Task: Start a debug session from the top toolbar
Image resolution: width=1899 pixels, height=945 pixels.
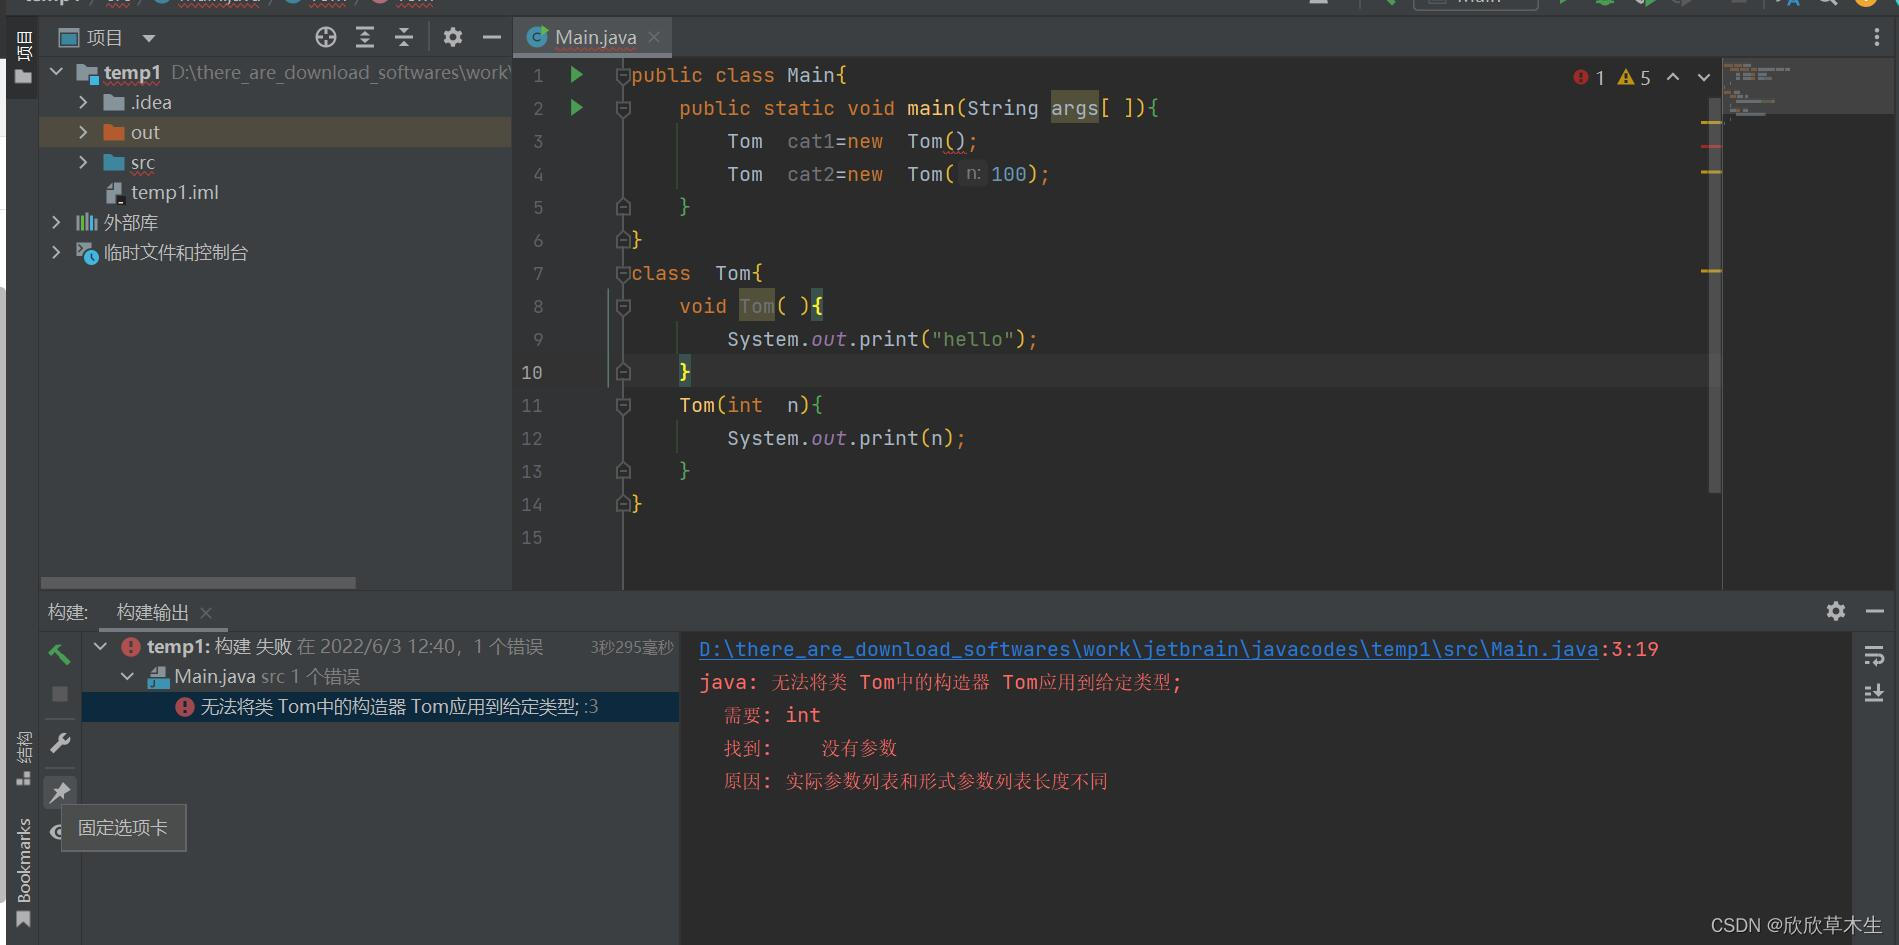Action: coord(1605,3)
